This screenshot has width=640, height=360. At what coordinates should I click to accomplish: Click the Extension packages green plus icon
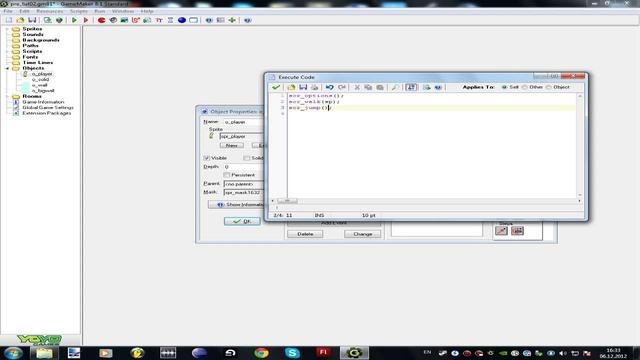coord(232,20)
